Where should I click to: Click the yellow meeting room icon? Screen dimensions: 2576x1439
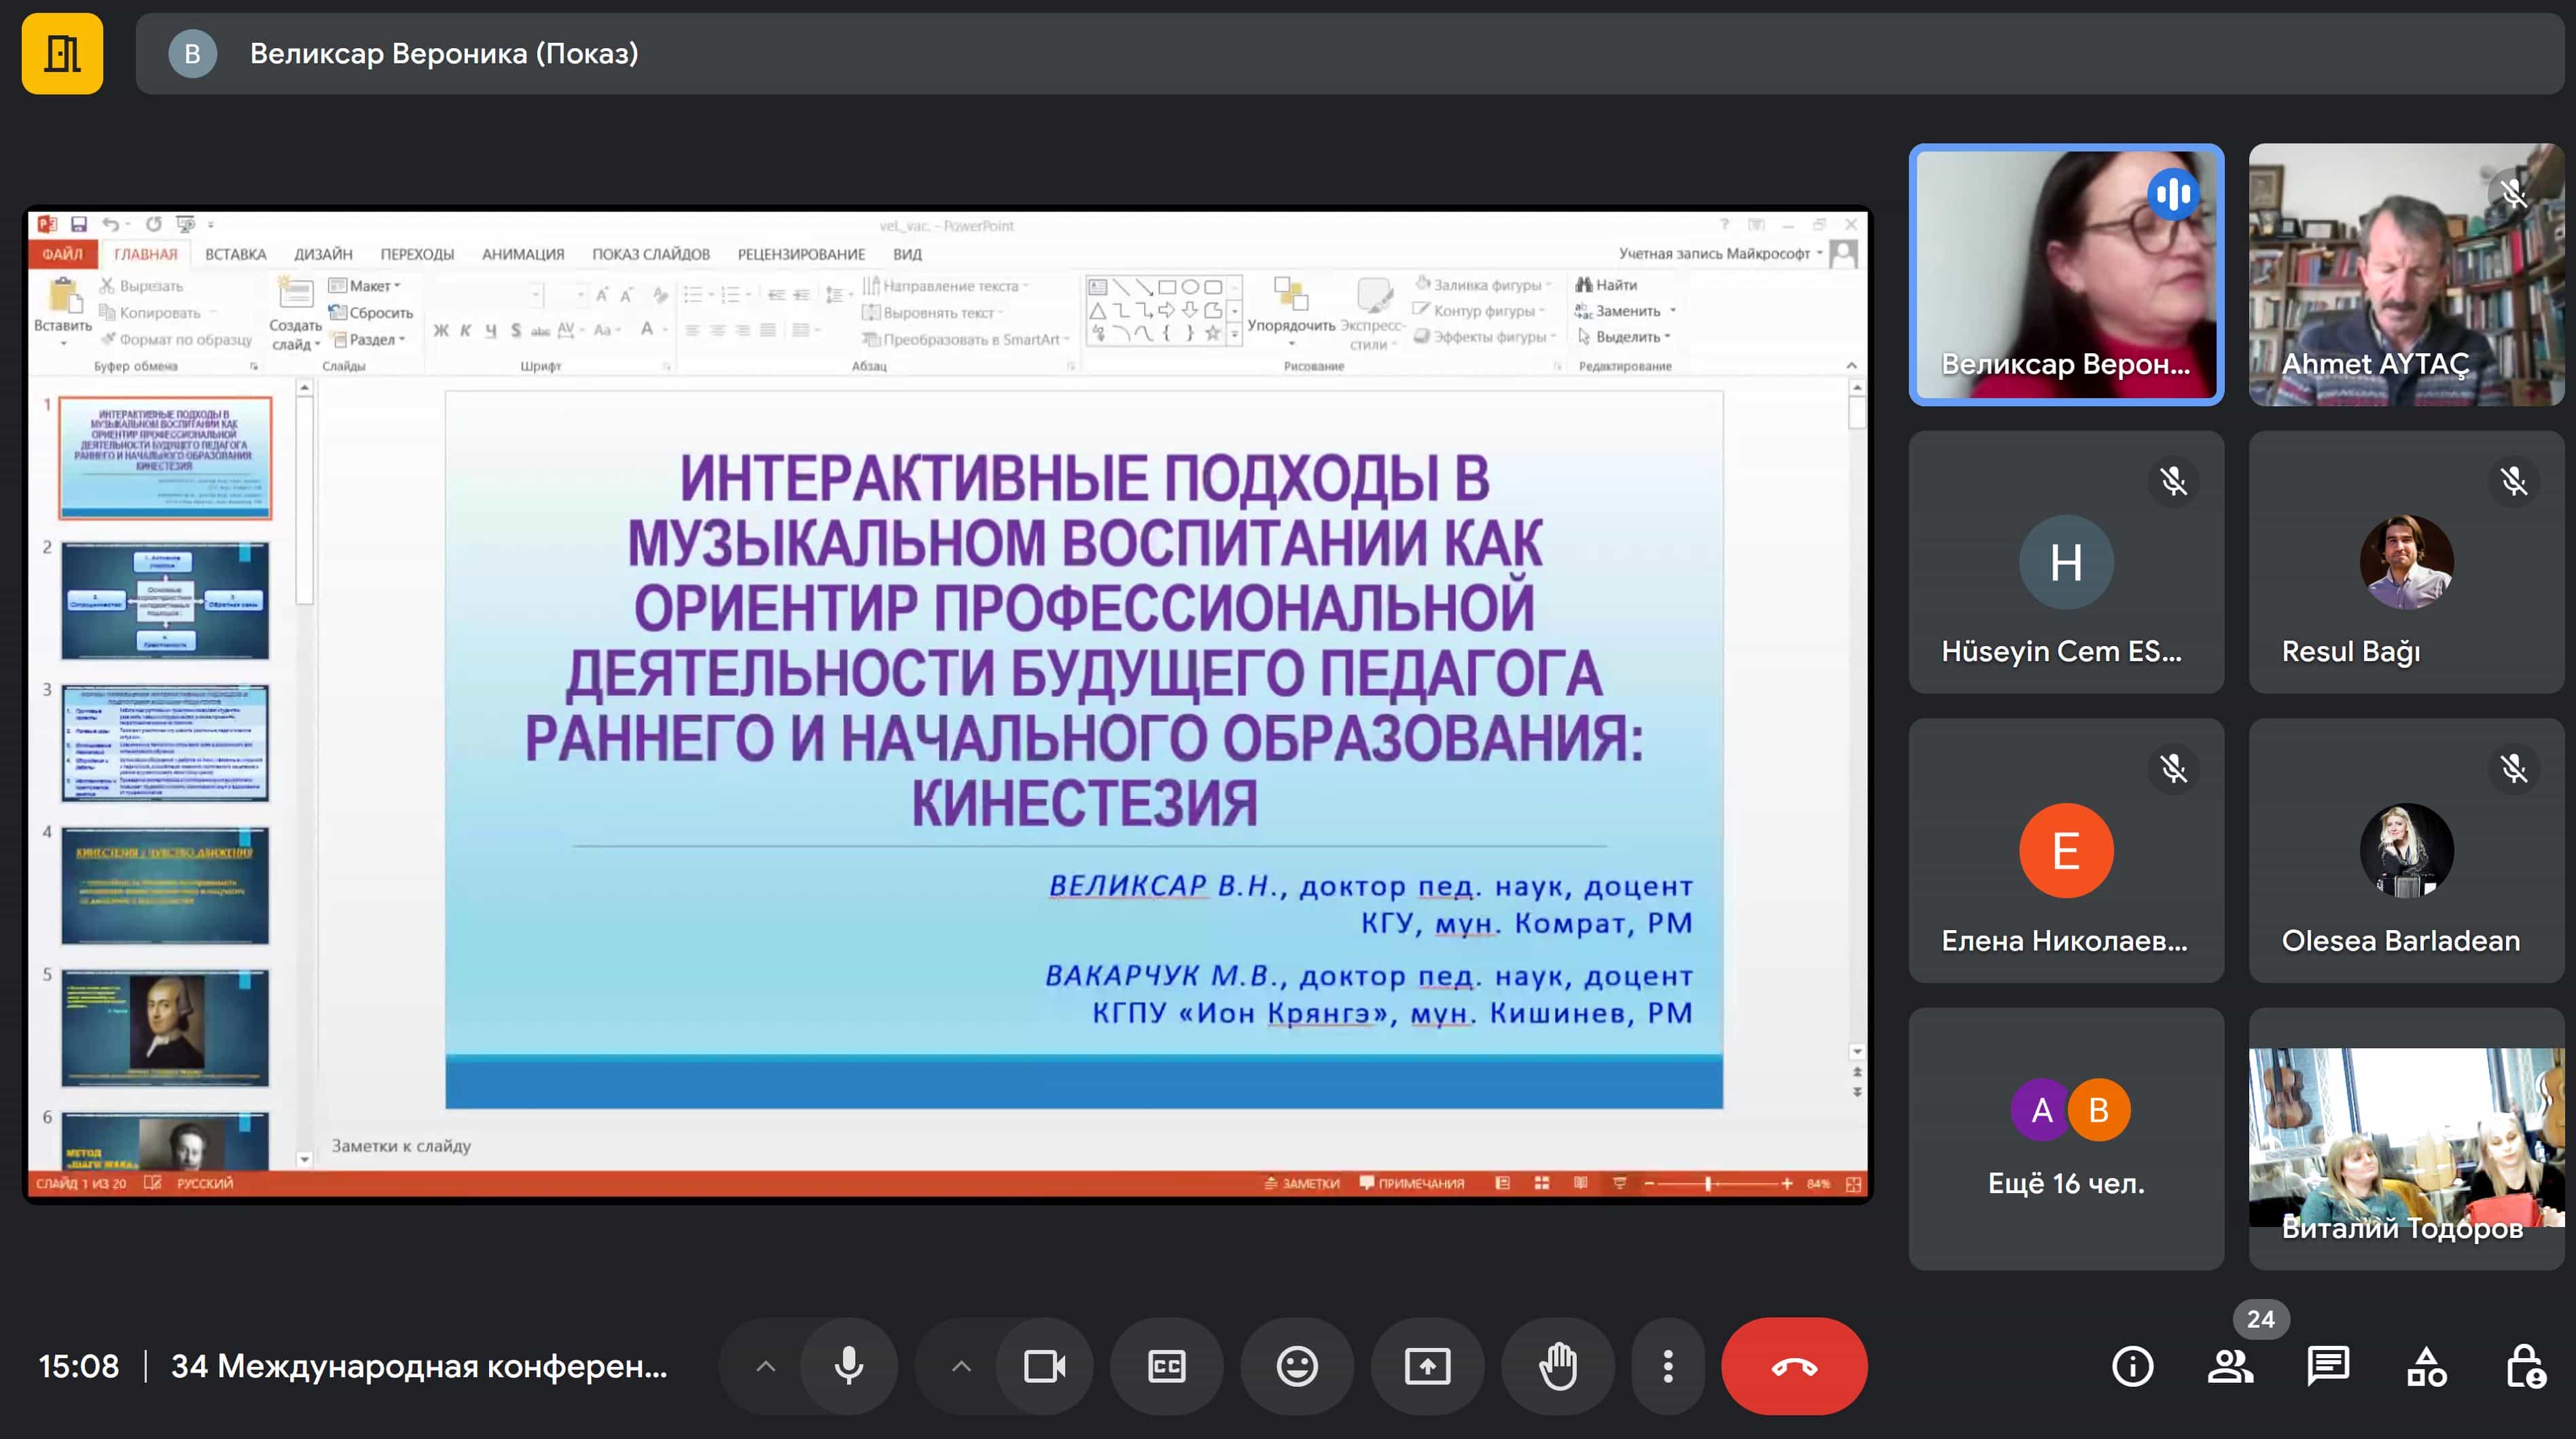[x=62, y=53]
